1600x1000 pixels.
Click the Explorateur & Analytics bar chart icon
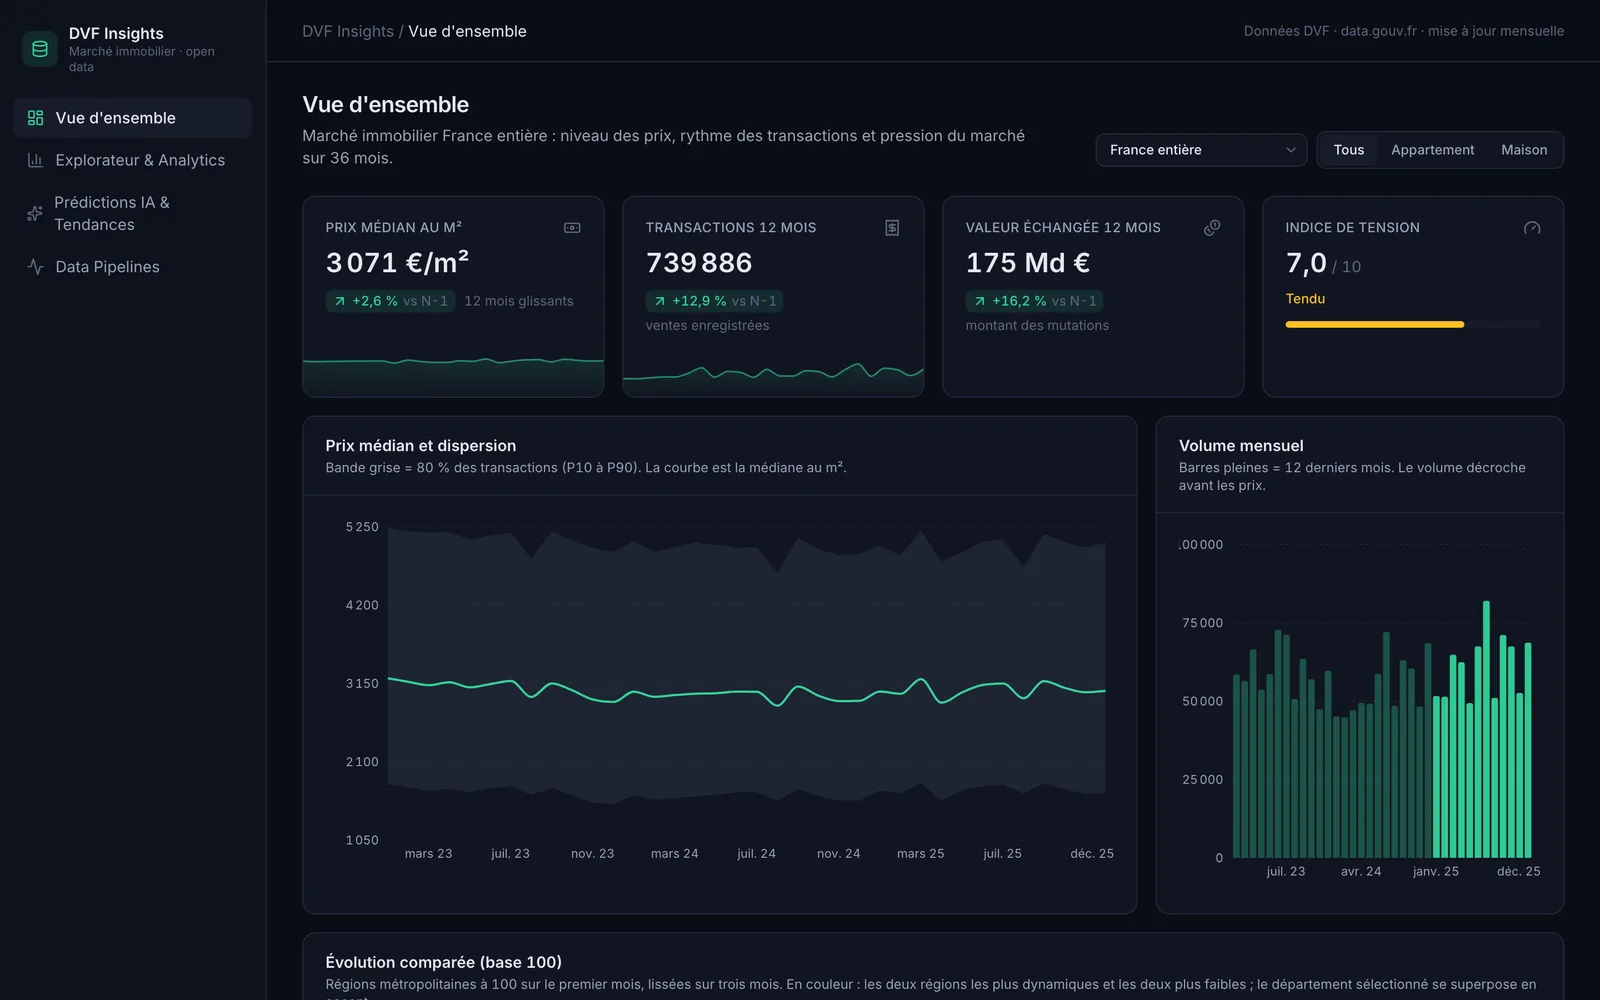pyautogui.click(x=36, y=160)
